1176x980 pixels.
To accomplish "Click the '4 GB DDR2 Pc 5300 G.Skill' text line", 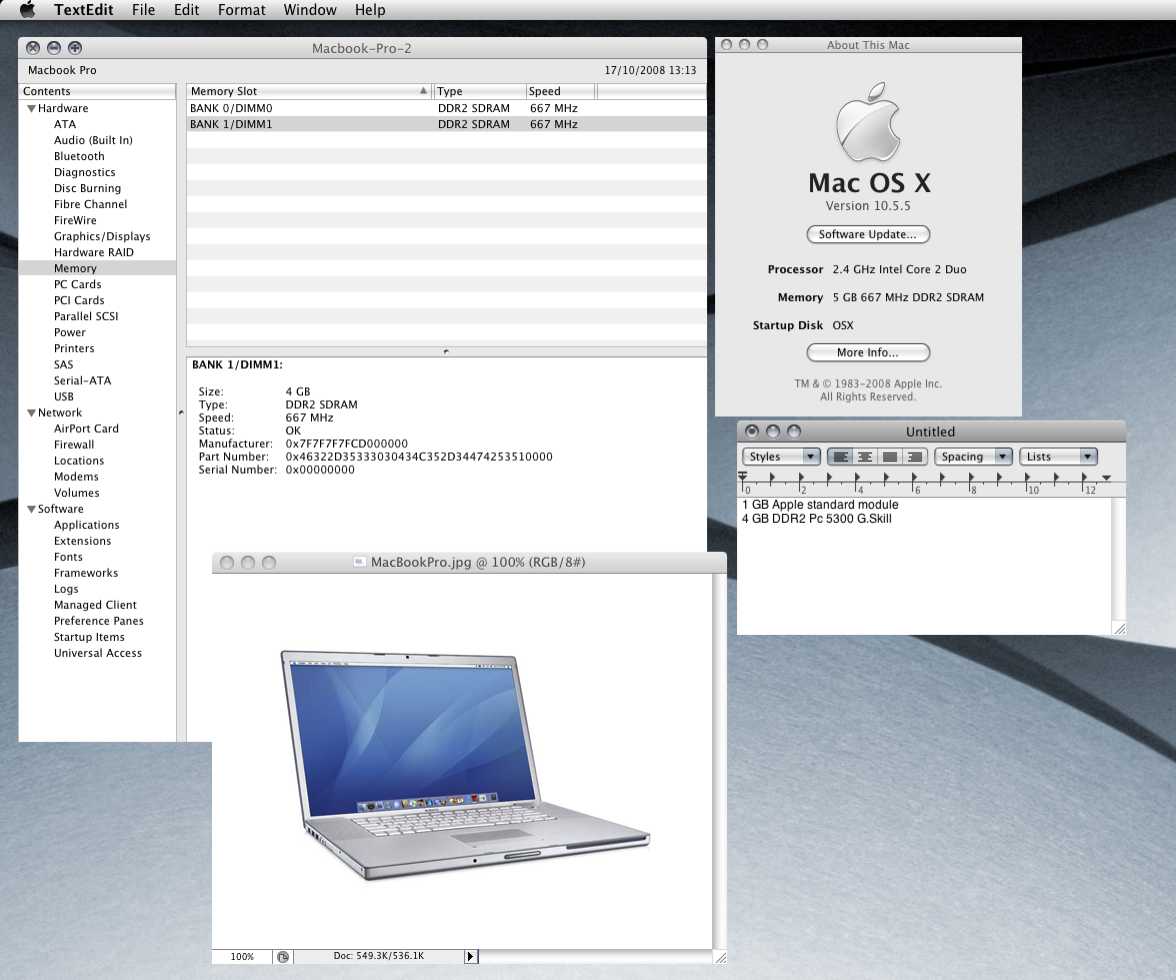I will (x=817, y=518).
